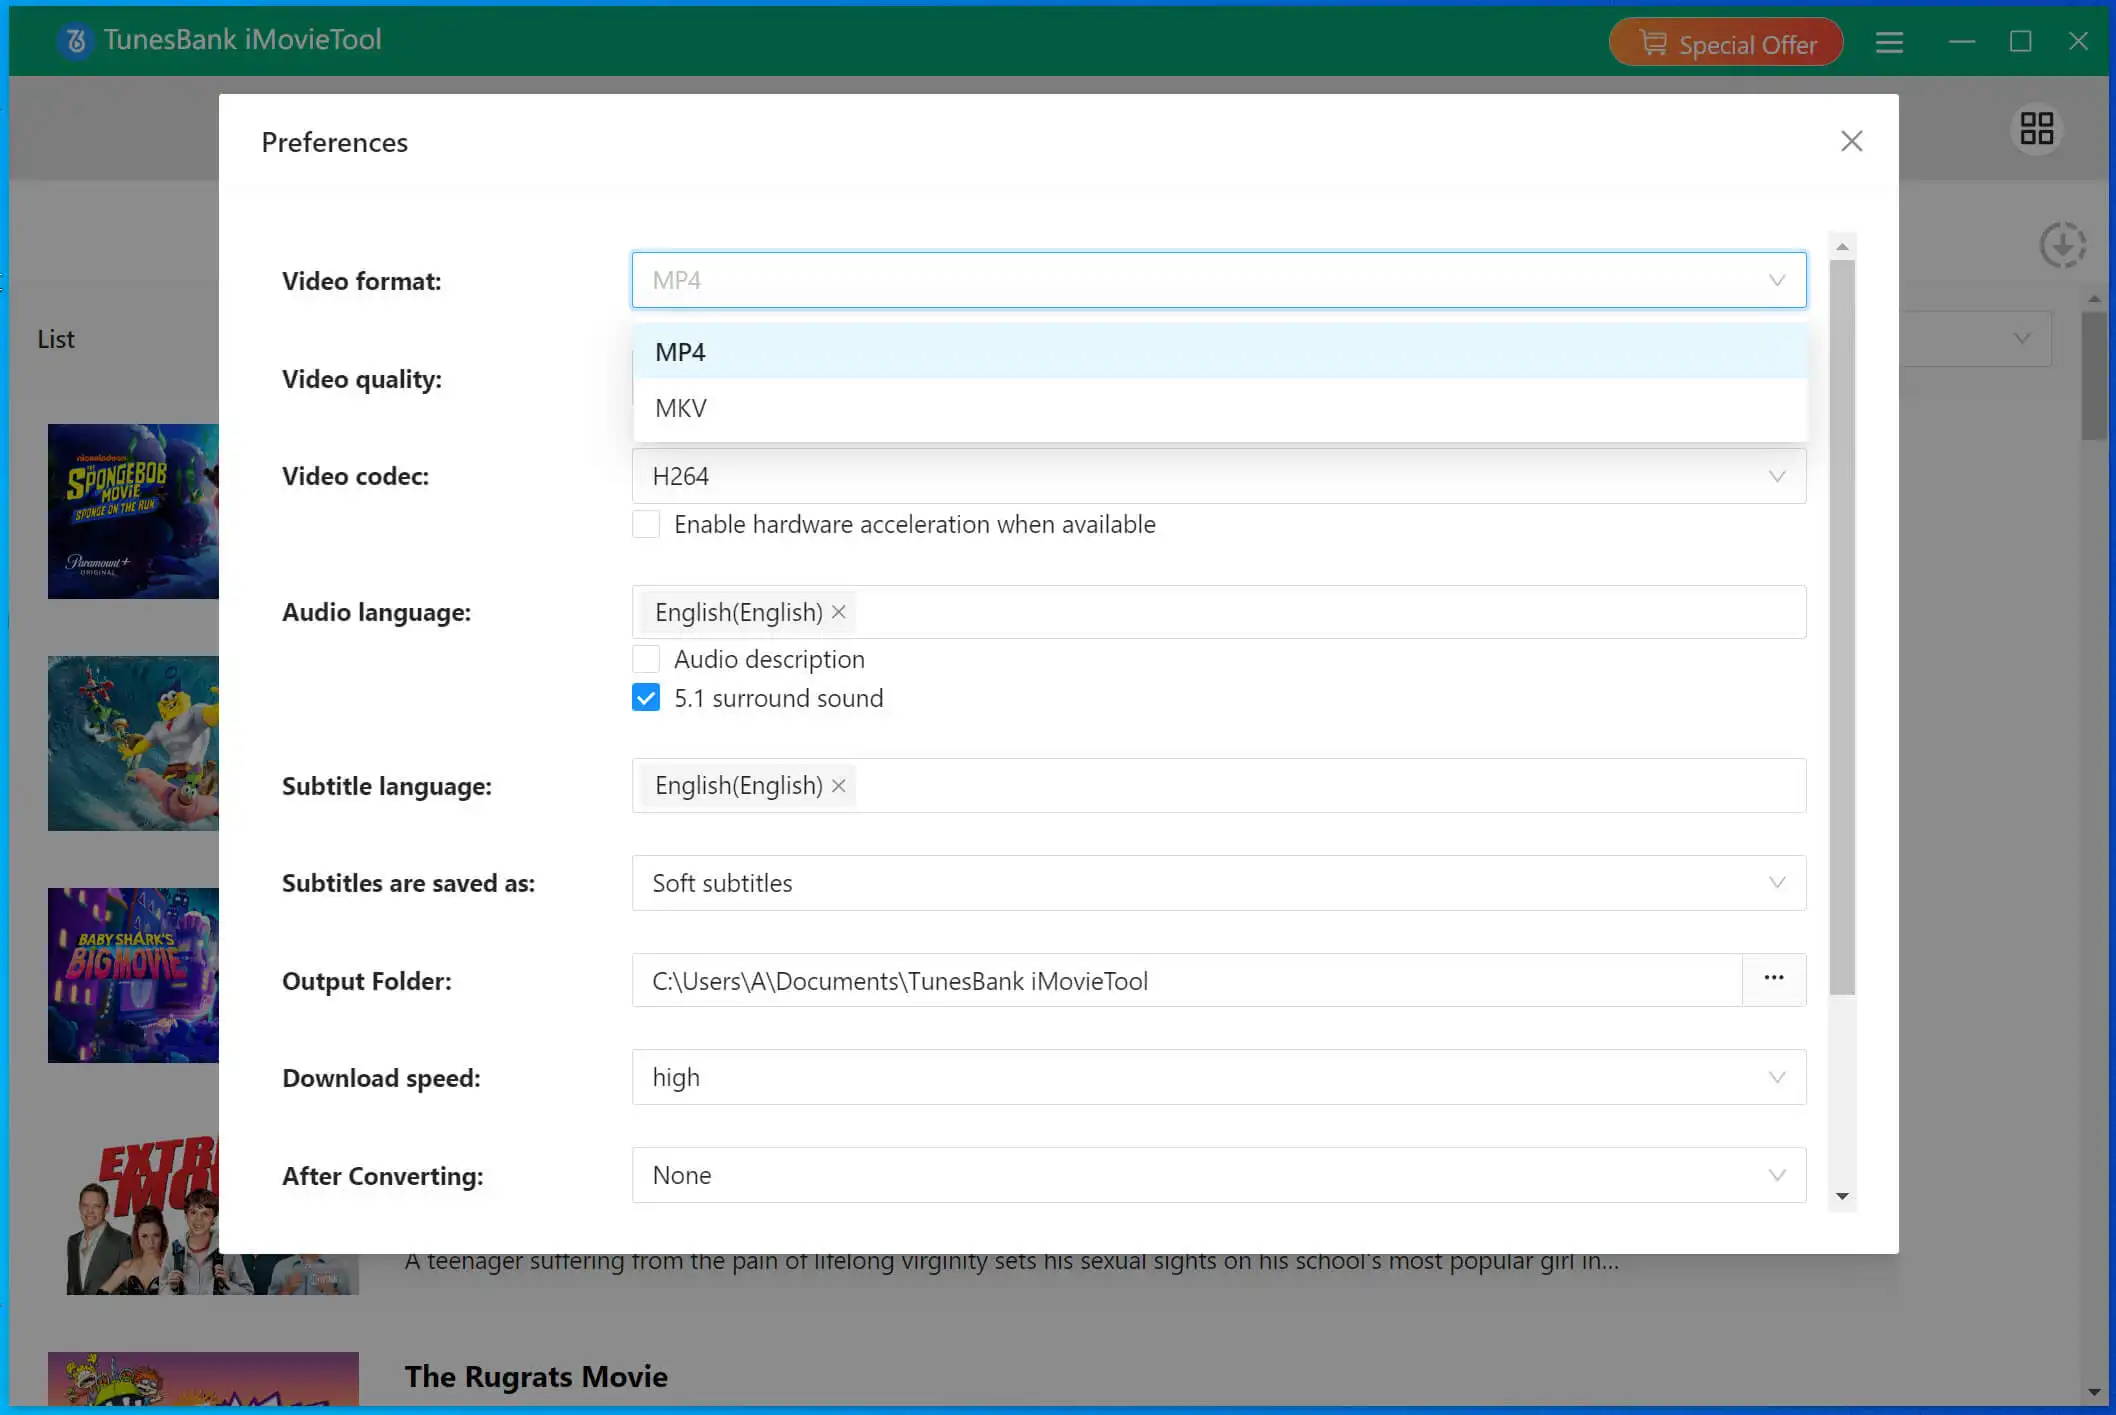Expand the Video quality dropdown
This screenshot has height=1415, width=2116.
[x=1217, y=379]
